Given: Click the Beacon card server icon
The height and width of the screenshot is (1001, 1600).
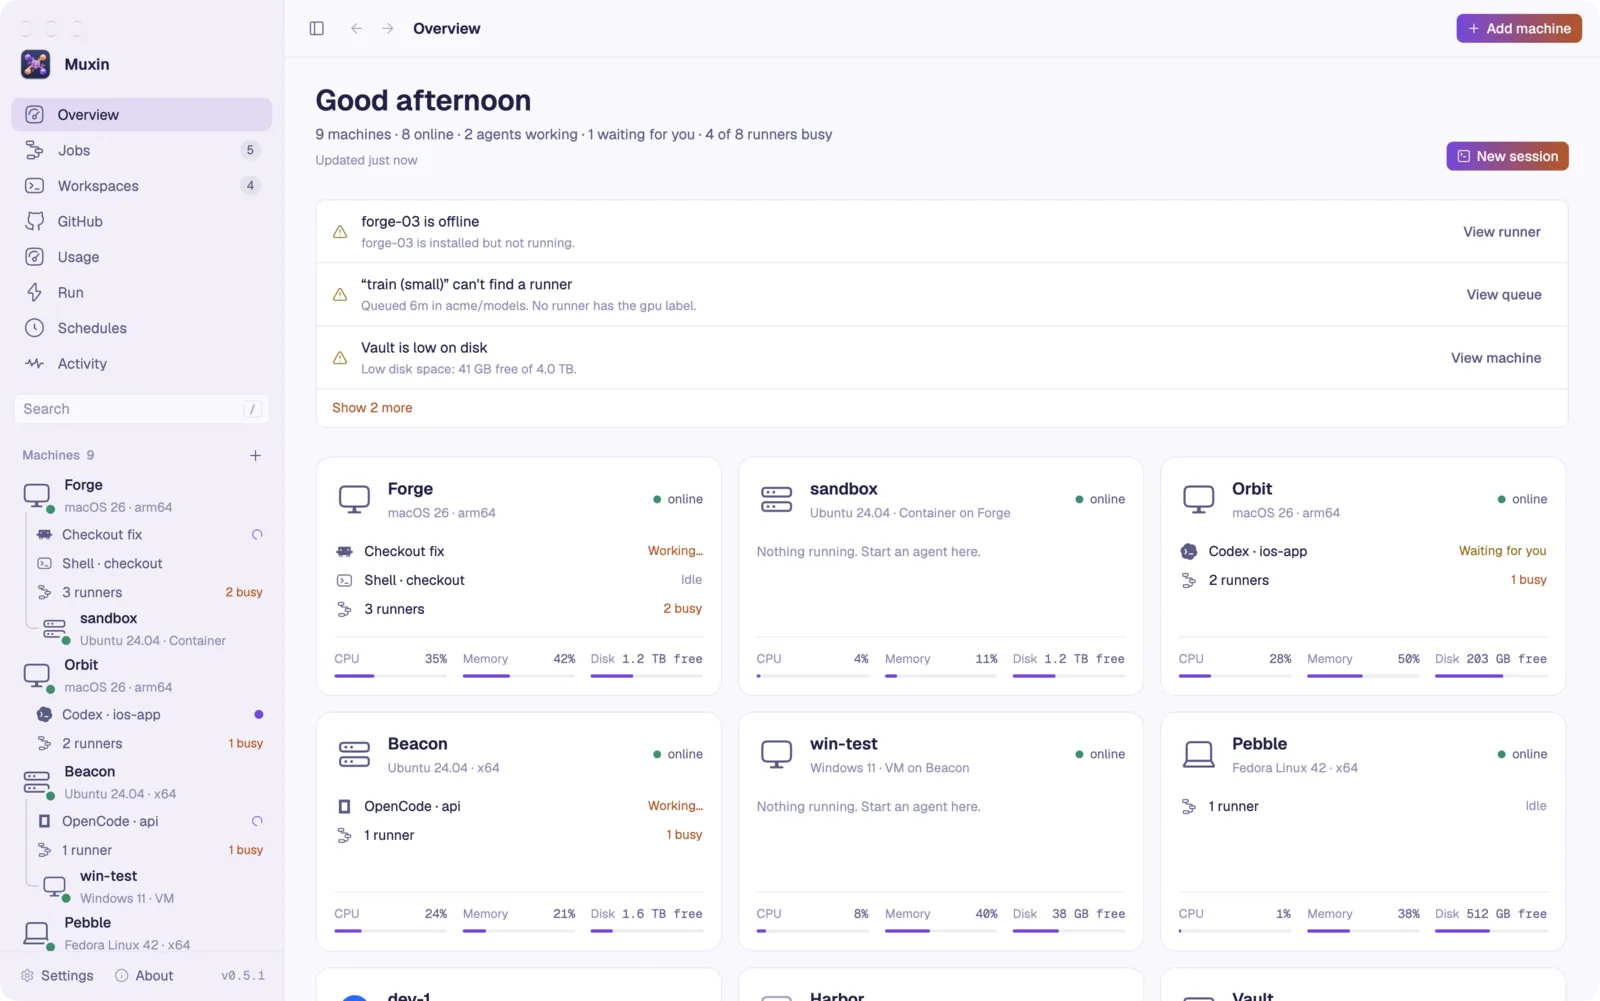Looking at the screenshot, I should tap(354, 754).
